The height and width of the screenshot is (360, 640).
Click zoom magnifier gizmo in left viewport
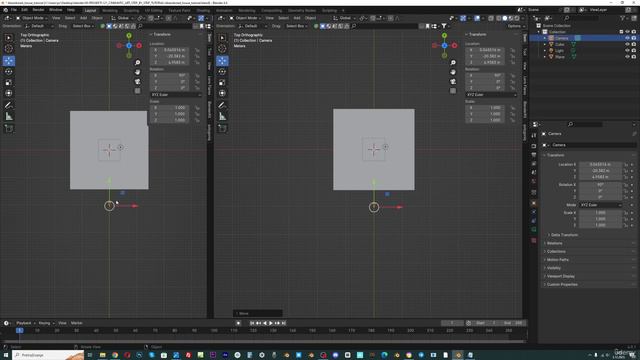tap(138, 62)
